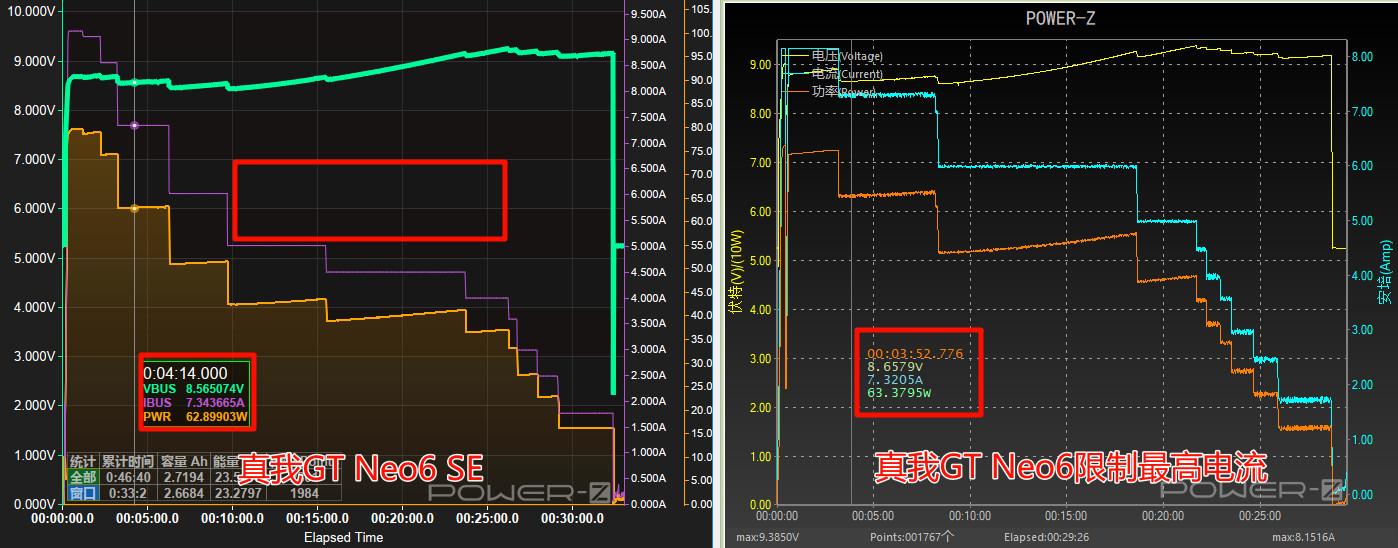Click the purple IBUS cursor marker on left chart

point(134,125)
